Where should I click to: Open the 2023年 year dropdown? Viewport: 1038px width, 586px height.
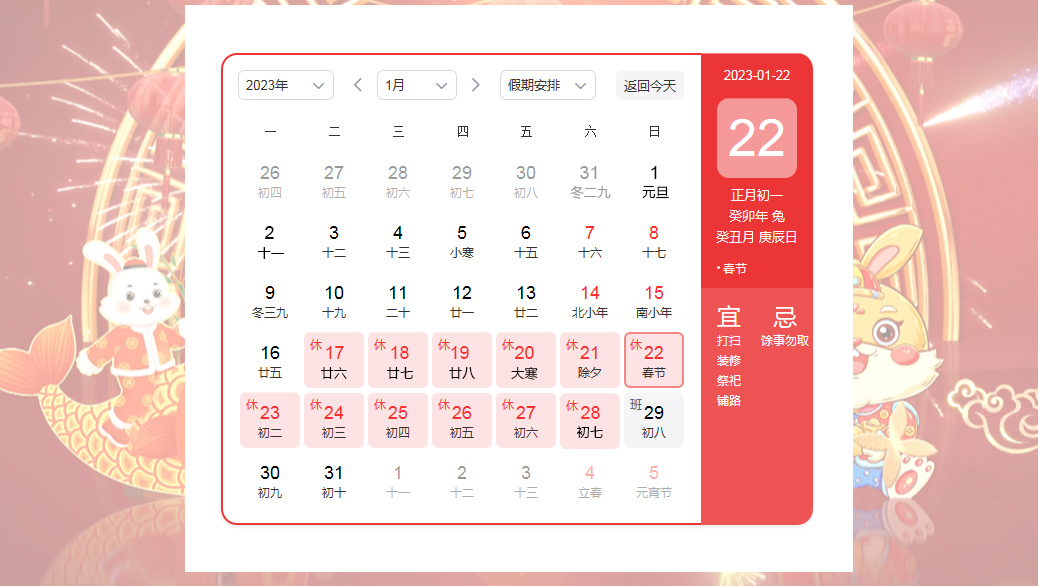[285, 86]
